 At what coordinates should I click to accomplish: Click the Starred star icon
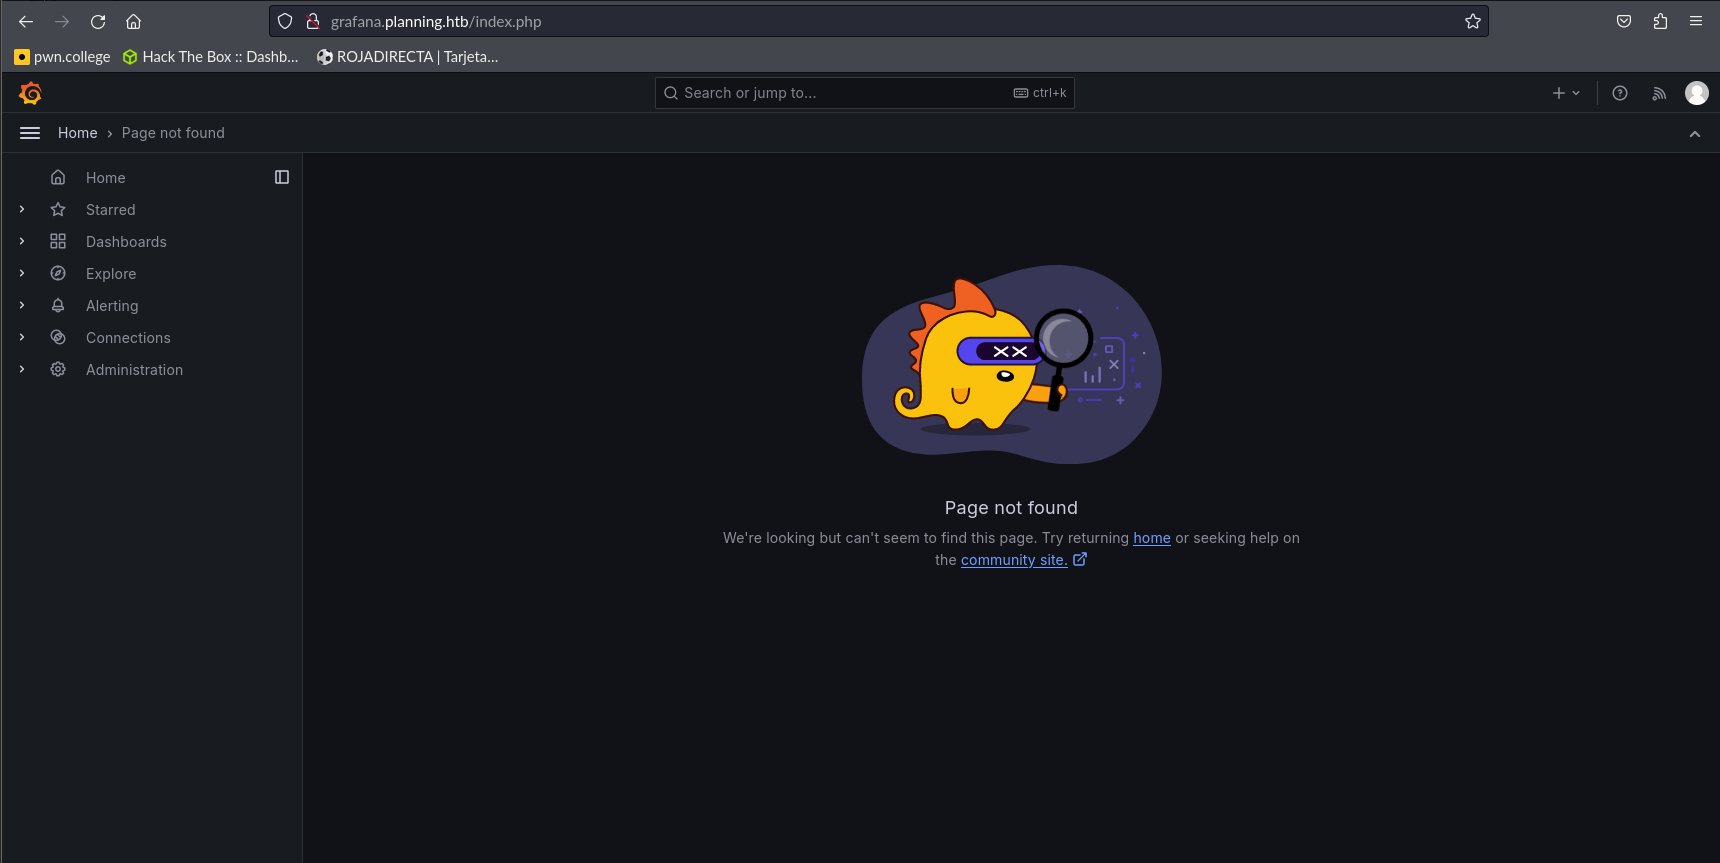tap(58, 209)
